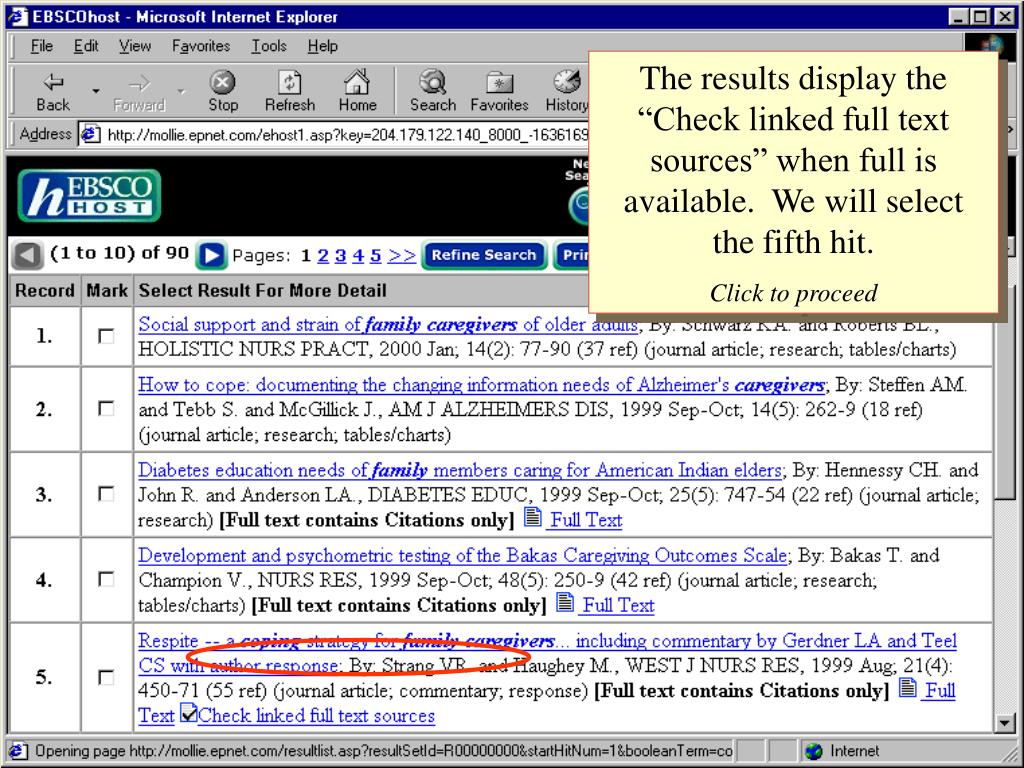Image resolution: width=1024 pixels, height=768 pixels.
Task: Go to results page 4
Action: 358,255
